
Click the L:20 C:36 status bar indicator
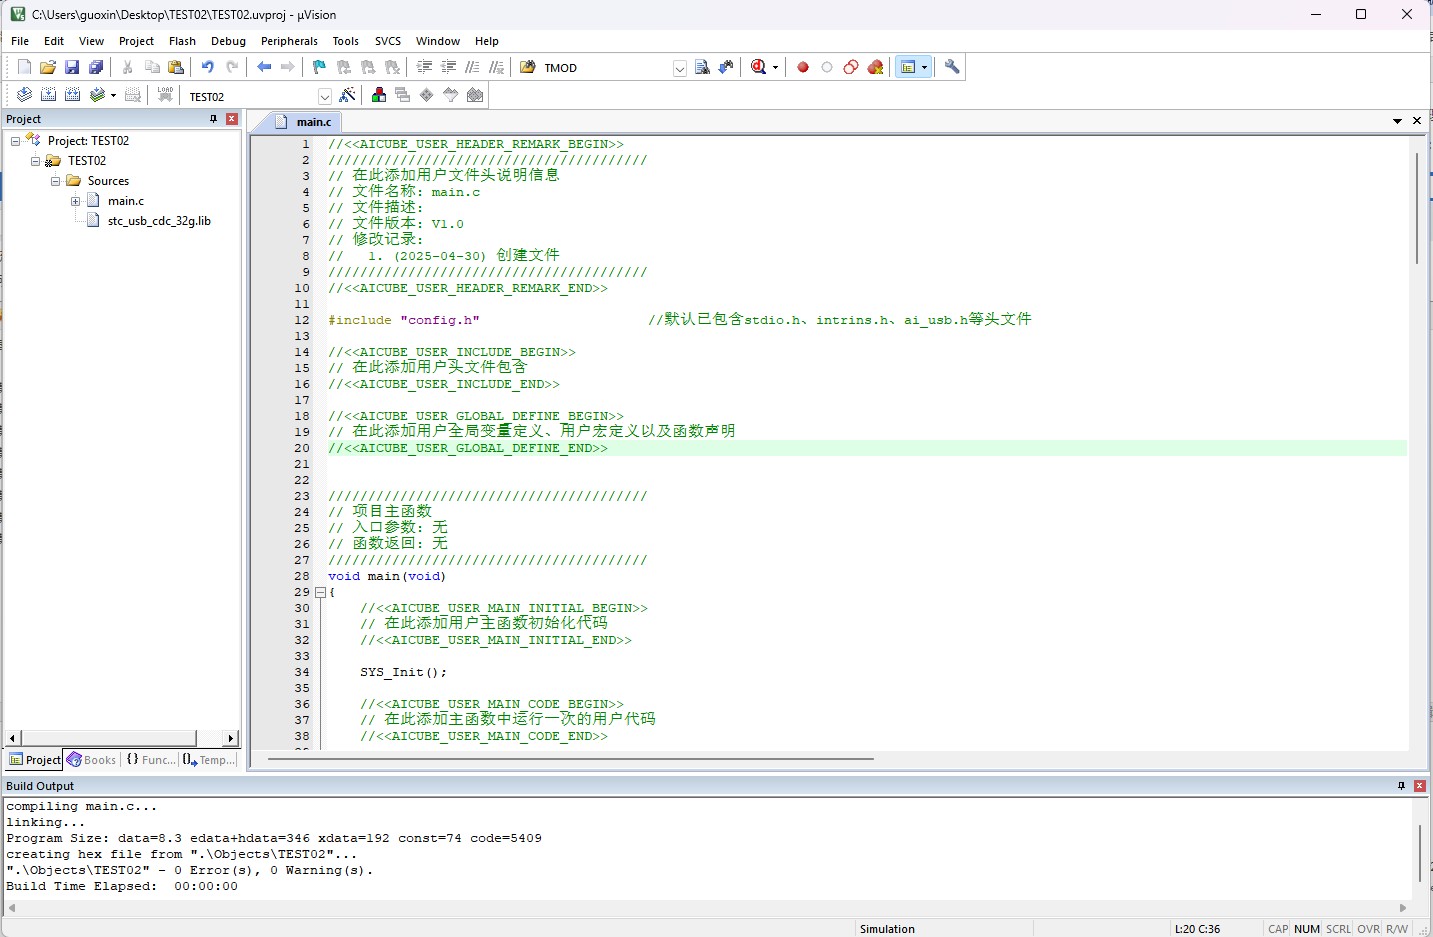click(1197, 929)
